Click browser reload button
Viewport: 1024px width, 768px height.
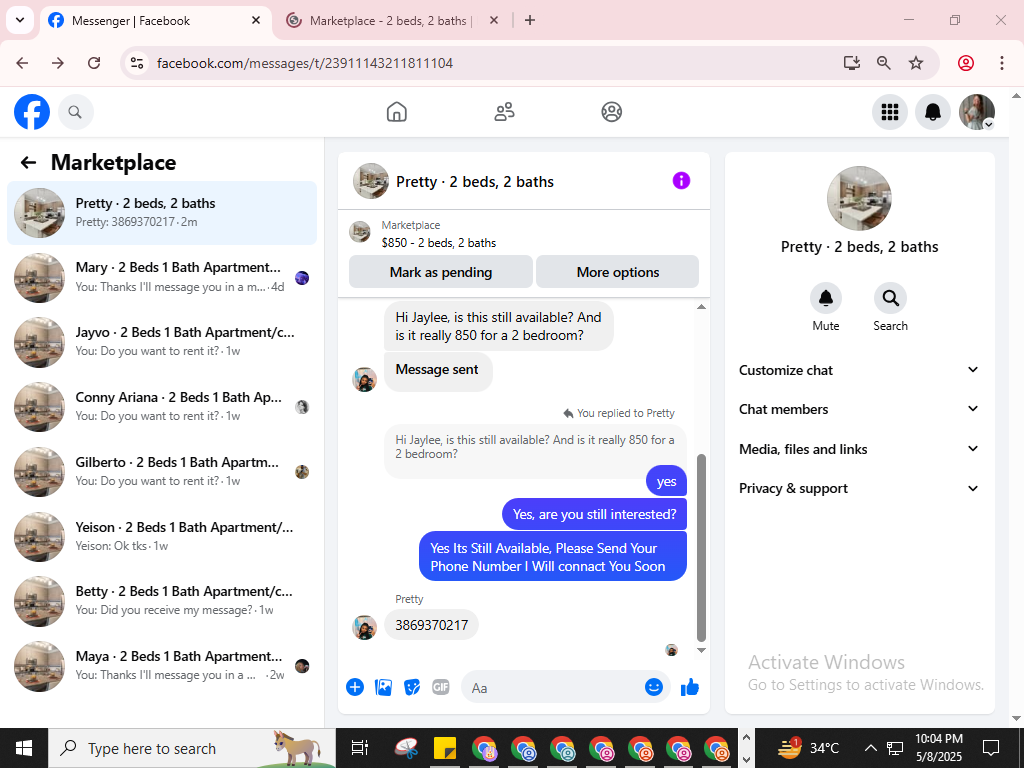tap(94, 63)
